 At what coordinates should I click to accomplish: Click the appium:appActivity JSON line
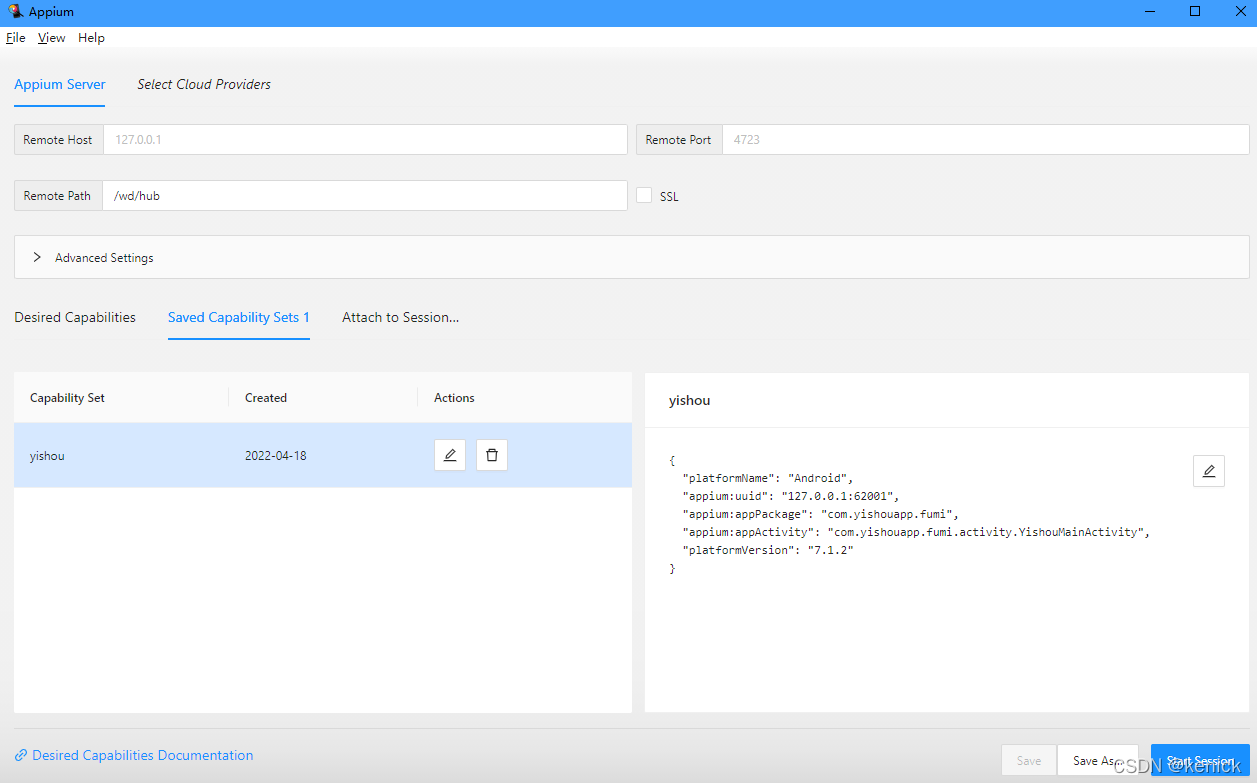pyautogui.click(x=916, y=532)
